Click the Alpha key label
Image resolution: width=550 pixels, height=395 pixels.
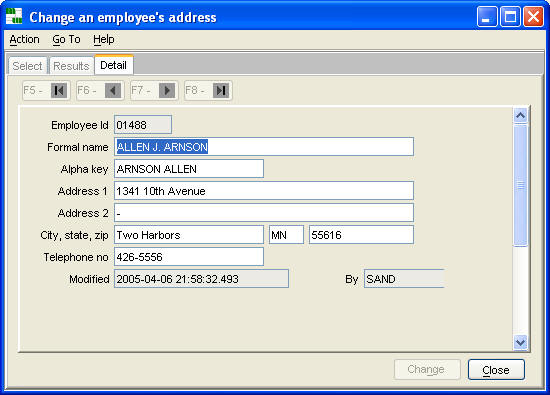[x=85, y=169]
